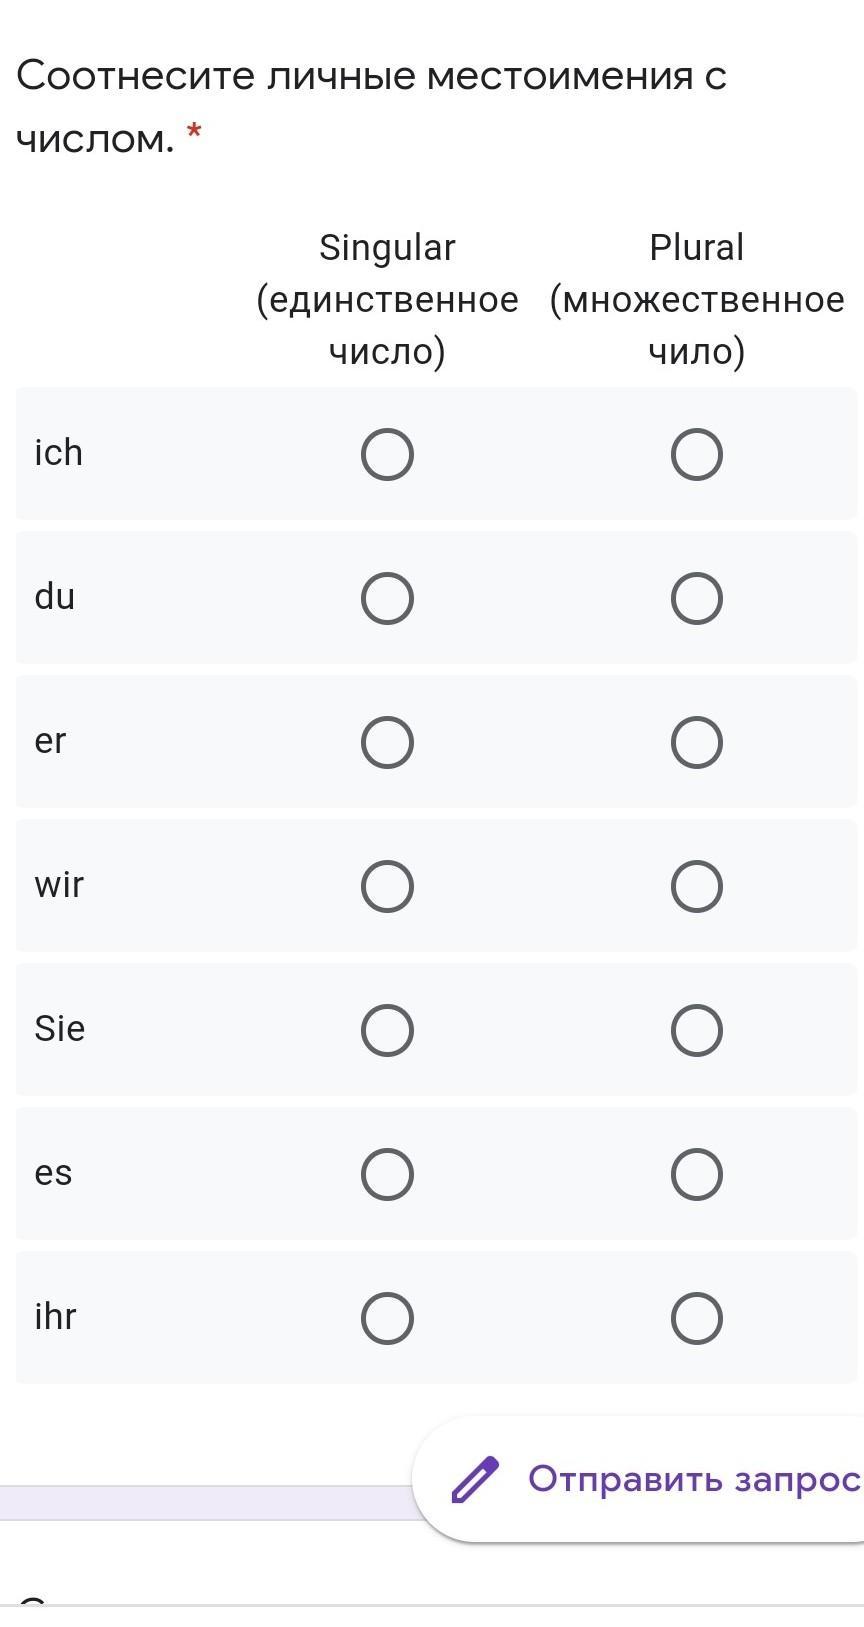
Task: Select Singular for ich
Action: [x=387, y=455]
